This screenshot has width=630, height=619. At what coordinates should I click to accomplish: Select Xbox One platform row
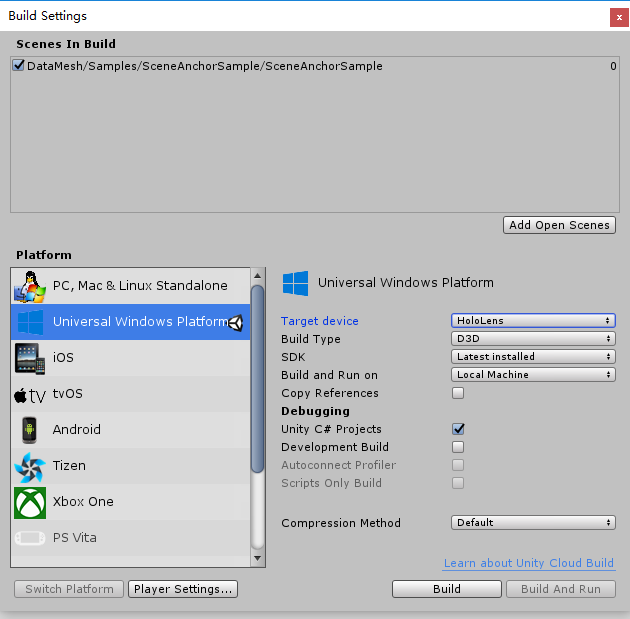[x=130, y=502]
